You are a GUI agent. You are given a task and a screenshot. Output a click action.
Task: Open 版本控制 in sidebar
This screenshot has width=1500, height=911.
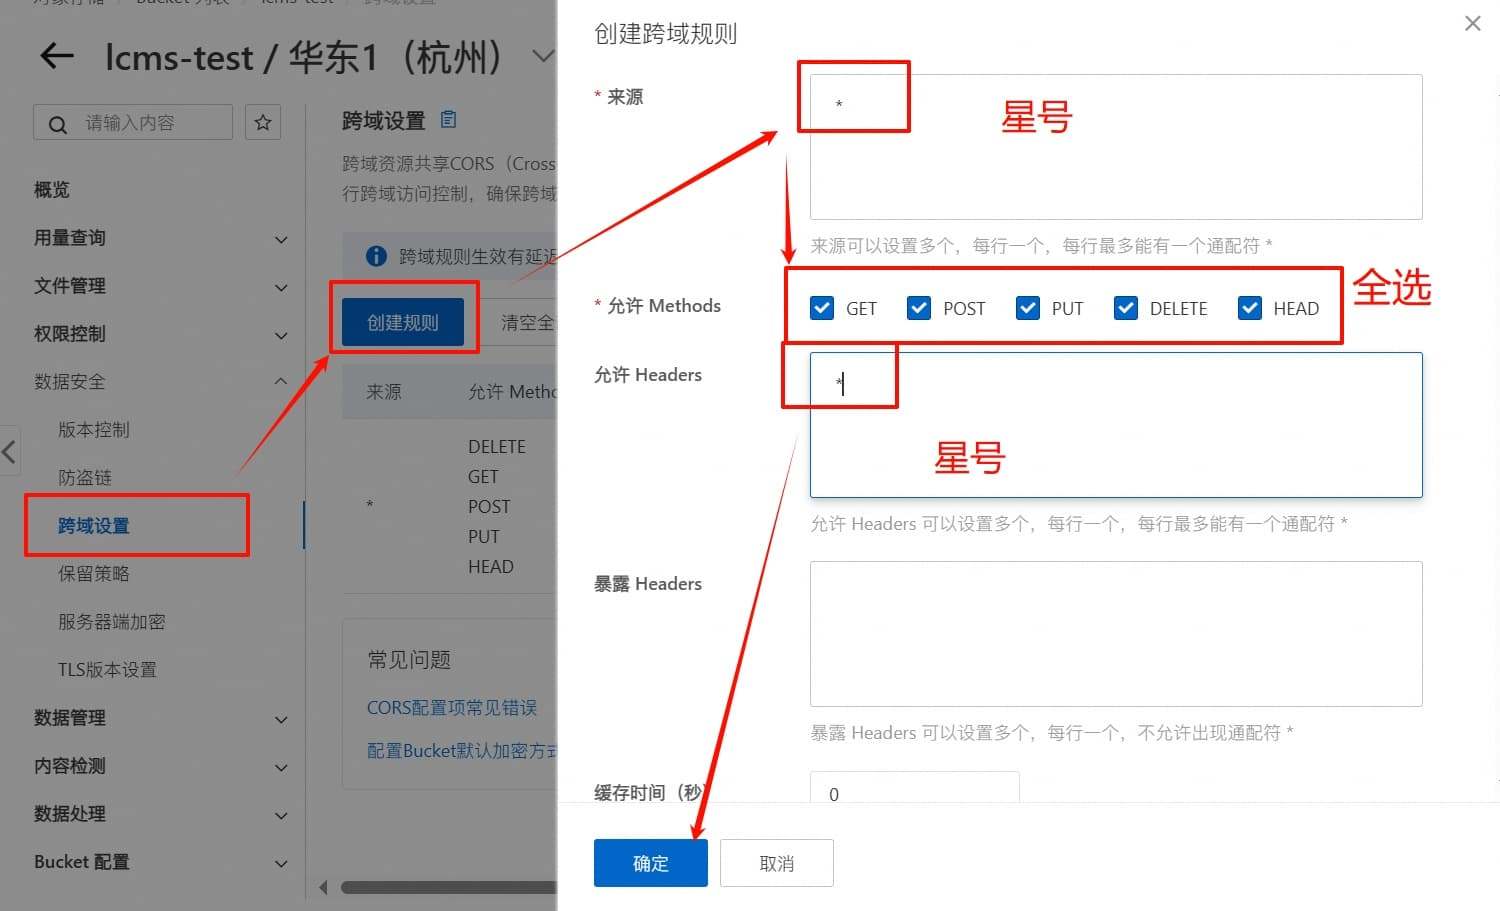tap(94, 430)
